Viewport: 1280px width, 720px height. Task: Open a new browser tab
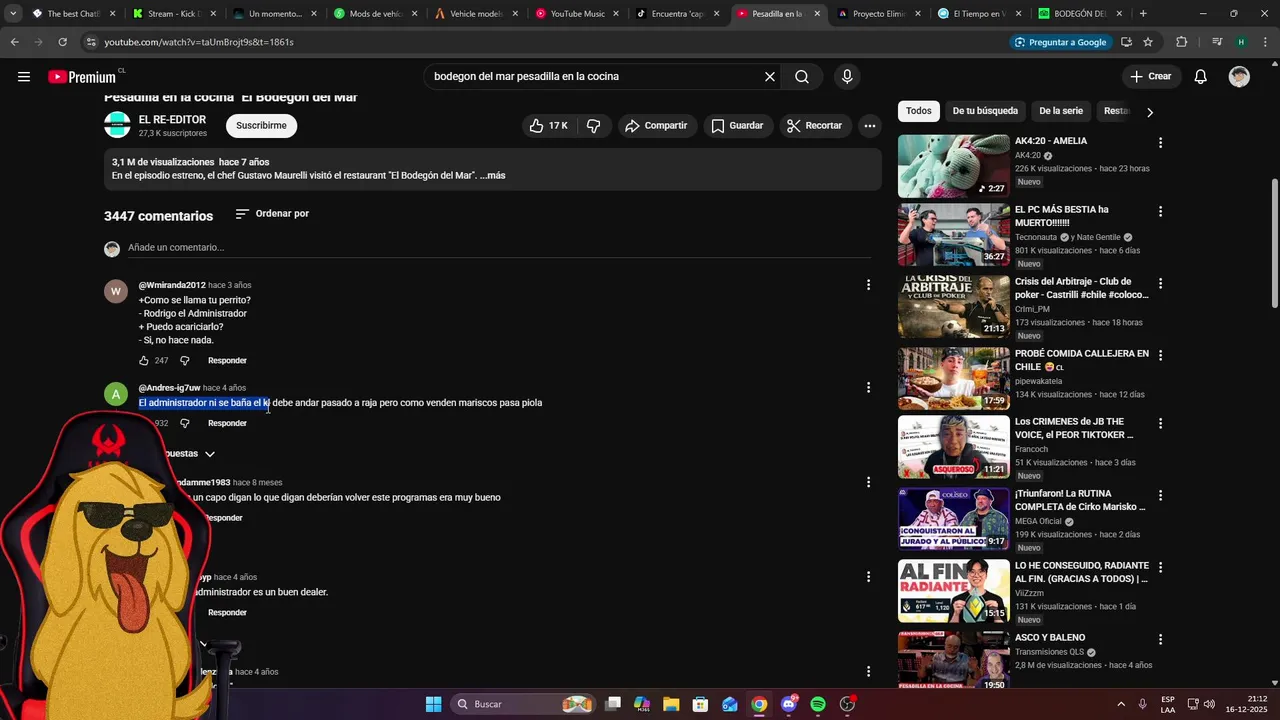coord(1143,14)
